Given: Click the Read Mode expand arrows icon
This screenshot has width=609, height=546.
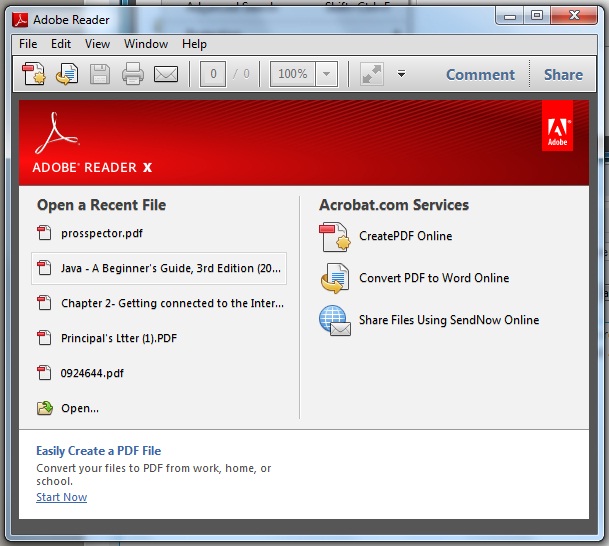Looking at the screenshot, I should [x=371, y=74].
